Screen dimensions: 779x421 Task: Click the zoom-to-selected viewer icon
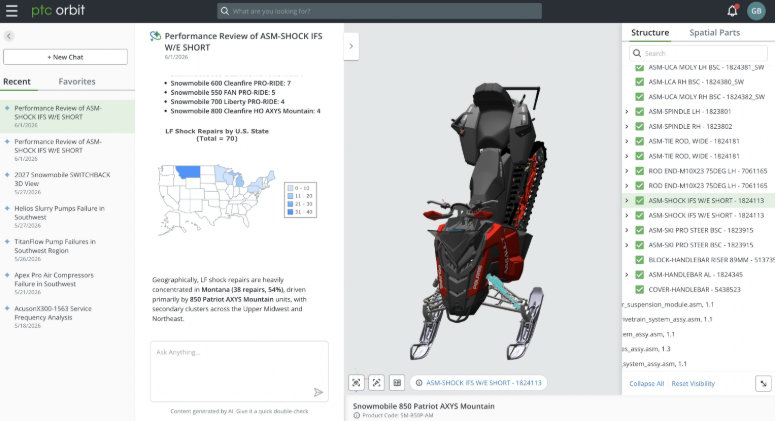pyautogui.click(x=377, y=383)
